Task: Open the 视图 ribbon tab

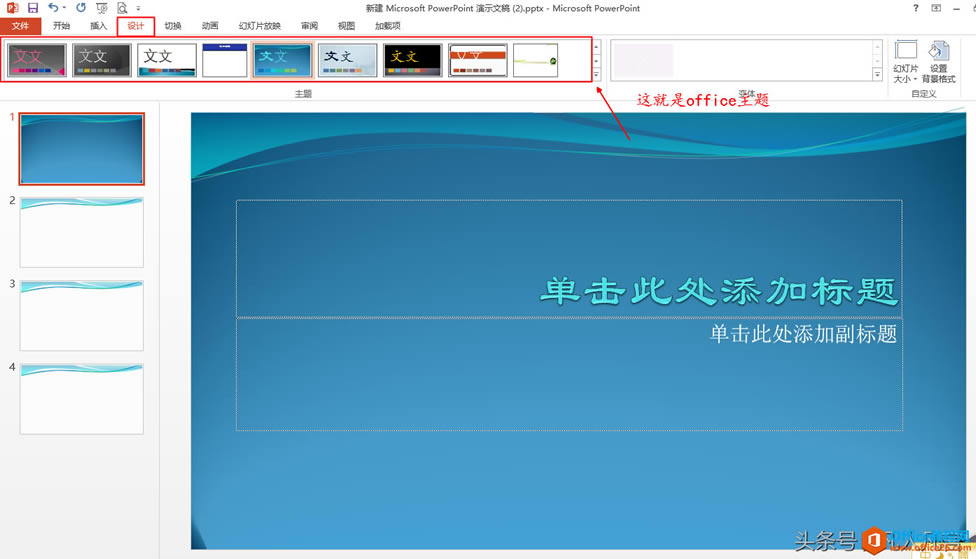Action: [346, 26]
